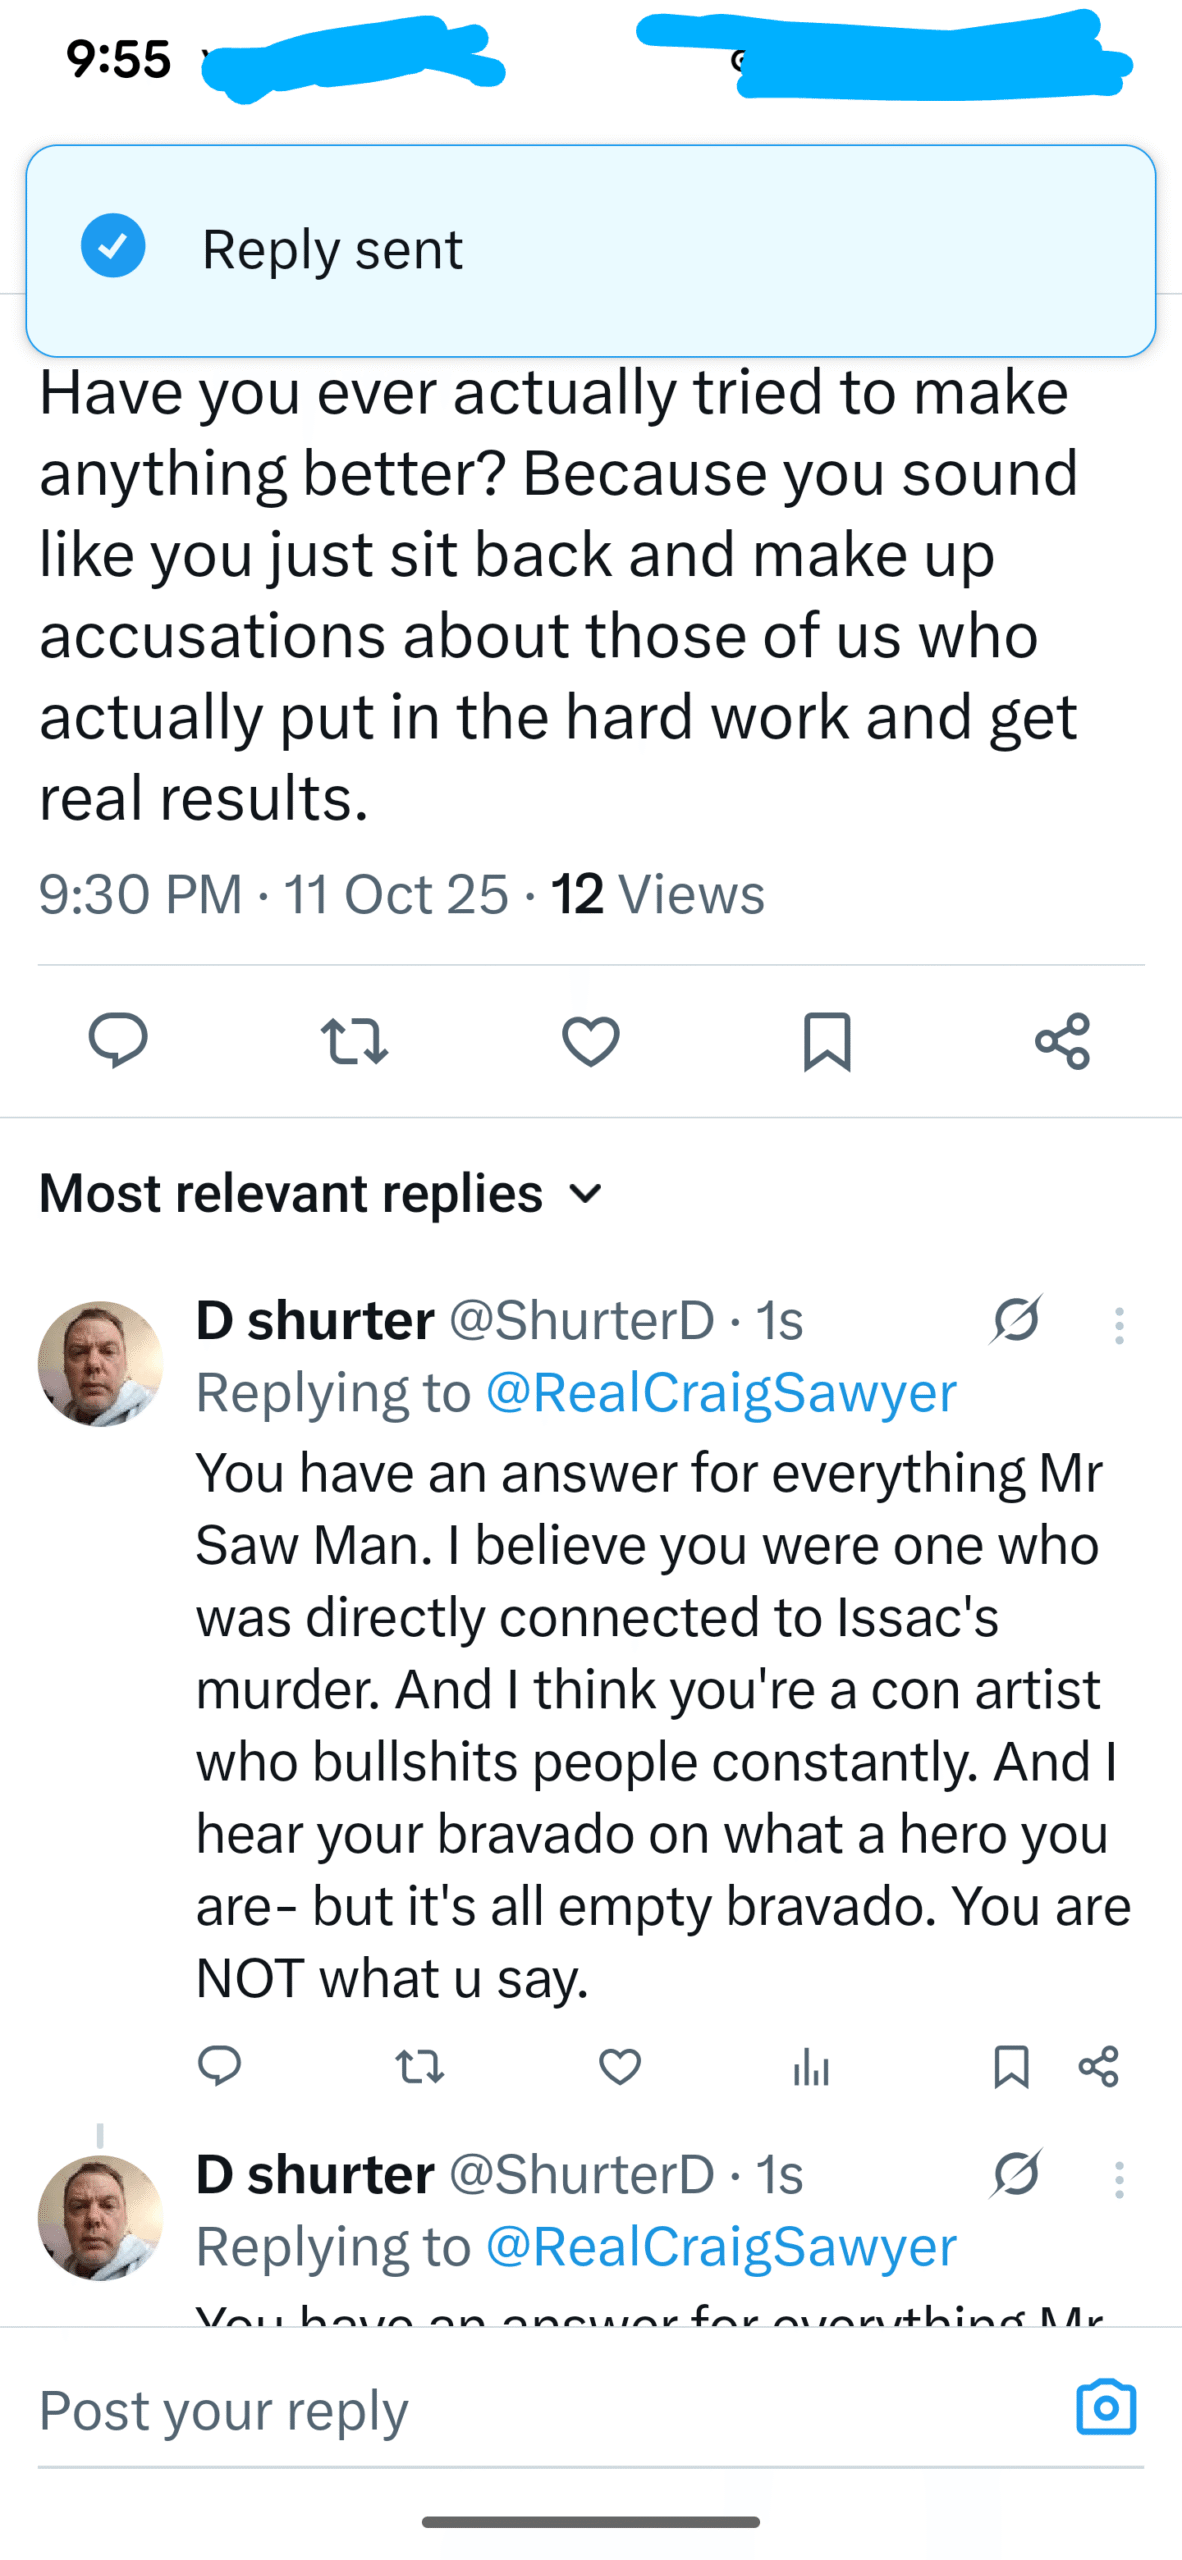This screenshot has width=1182, height=2560.
Task: Open more options on second D shurter reply
Action: [x=1119, y=2179]
